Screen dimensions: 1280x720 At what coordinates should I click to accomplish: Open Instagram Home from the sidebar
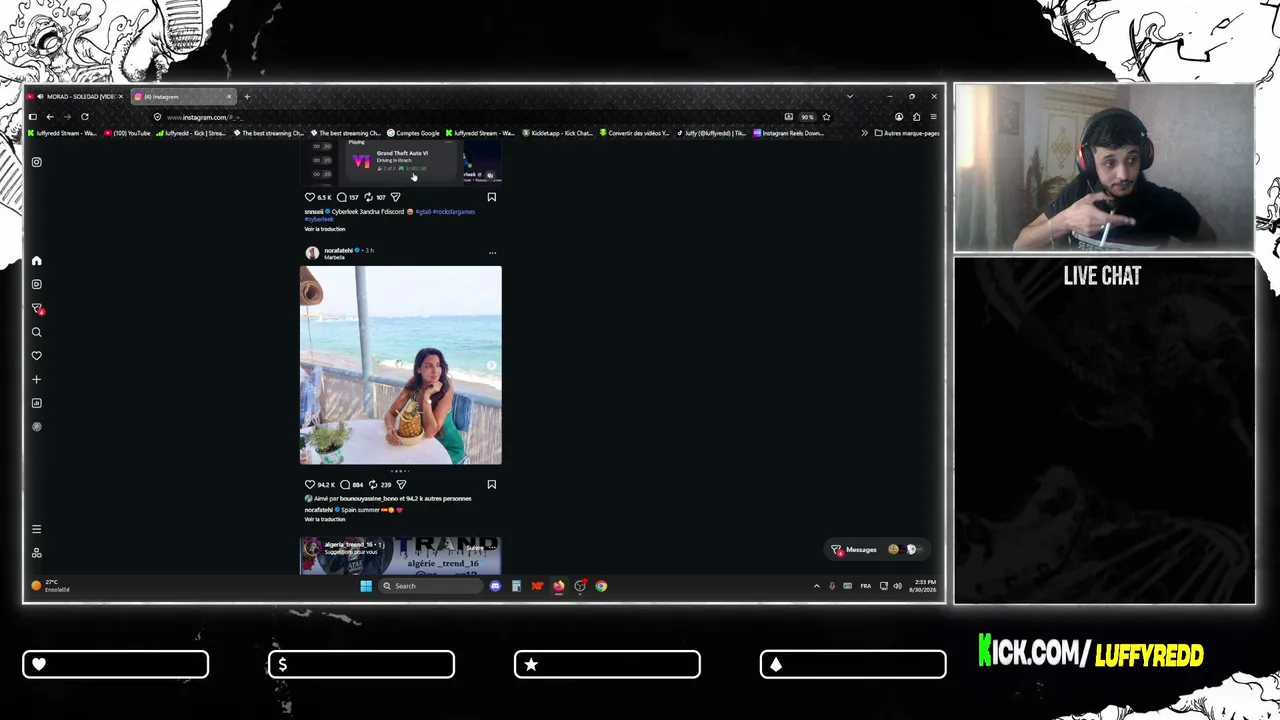point(37,261)
